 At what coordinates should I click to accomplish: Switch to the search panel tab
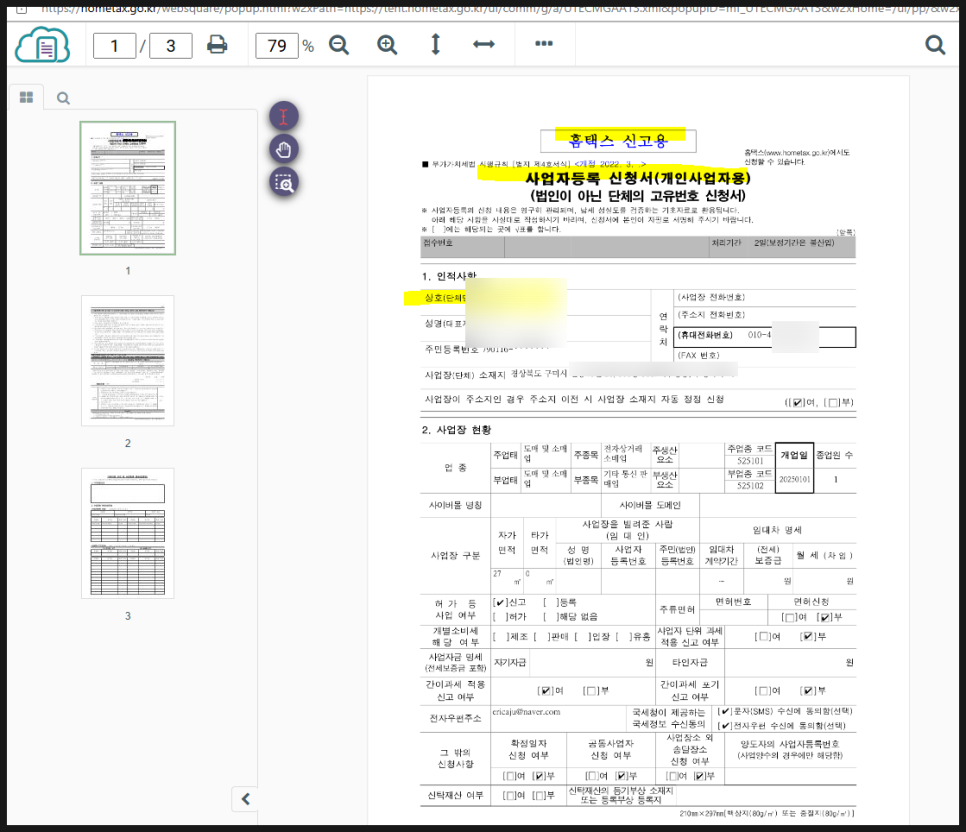pos(63,98)
